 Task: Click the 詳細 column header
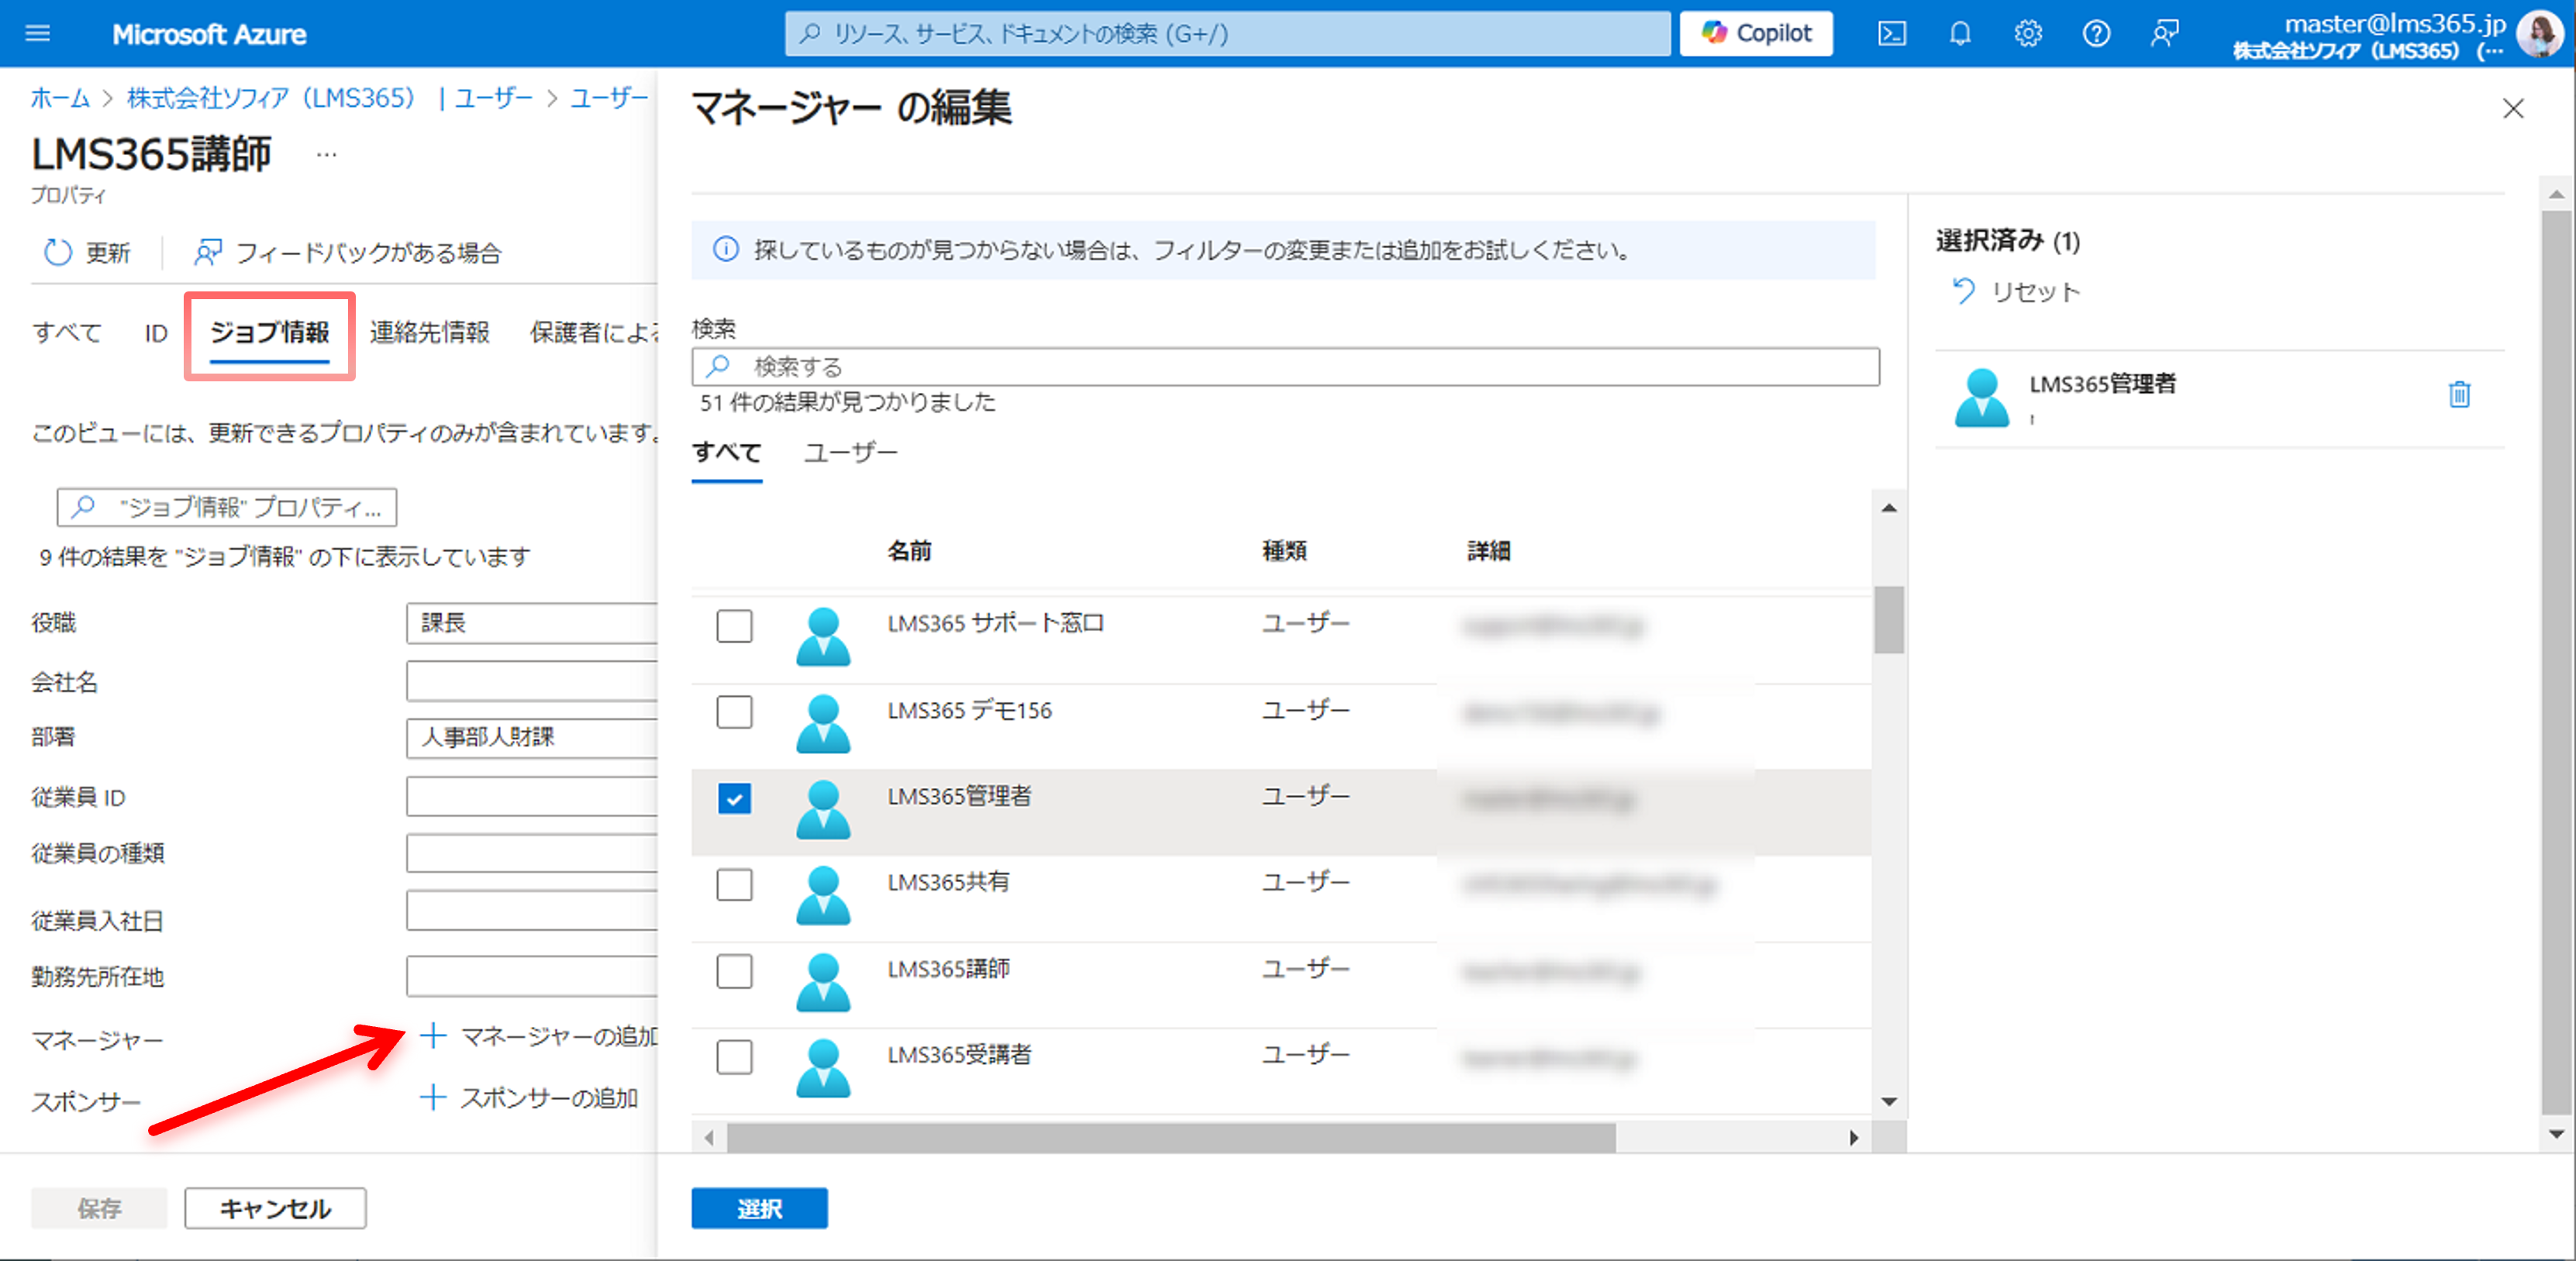click(1488, 550)
